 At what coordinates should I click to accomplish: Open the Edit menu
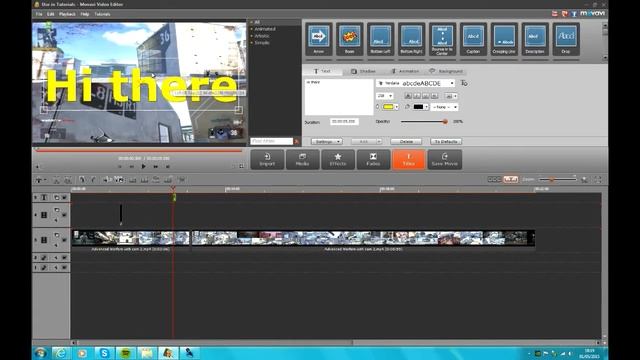click(50, 14)
